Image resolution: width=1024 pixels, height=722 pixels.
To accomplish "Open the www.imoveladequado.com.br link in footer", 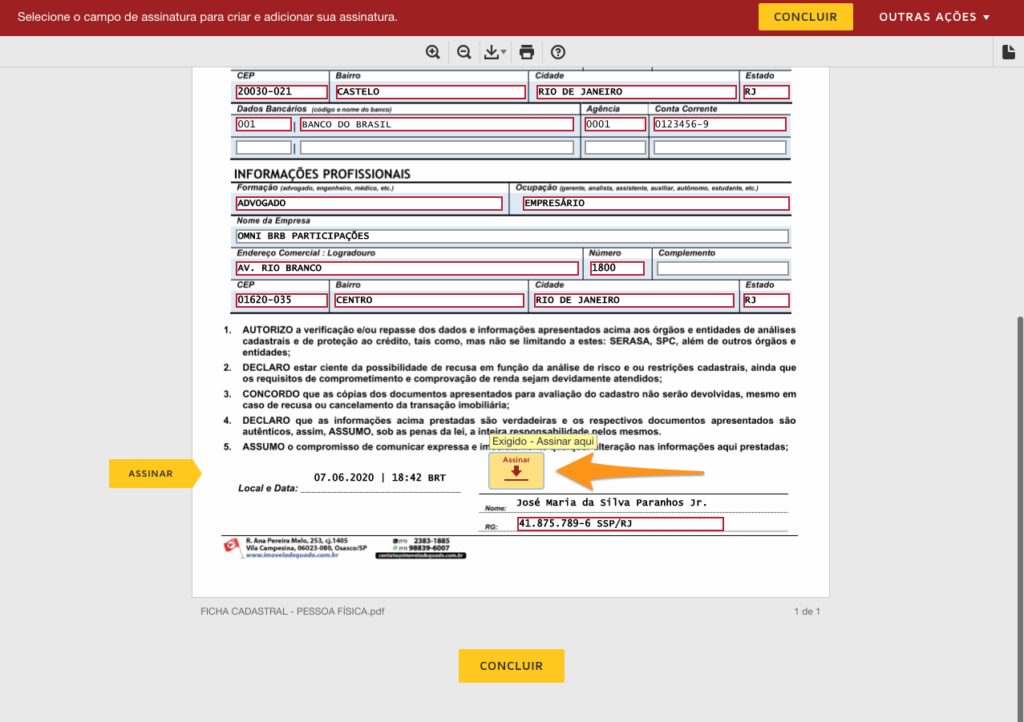I will click(x=292, y=556).
